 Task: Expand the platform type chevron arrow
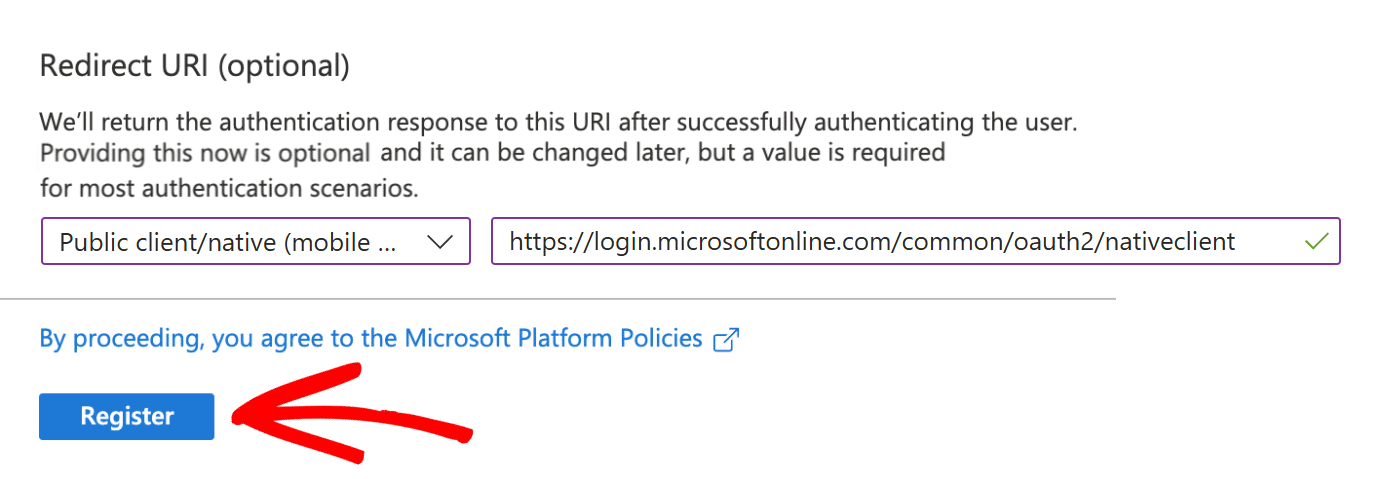point(440,241)
